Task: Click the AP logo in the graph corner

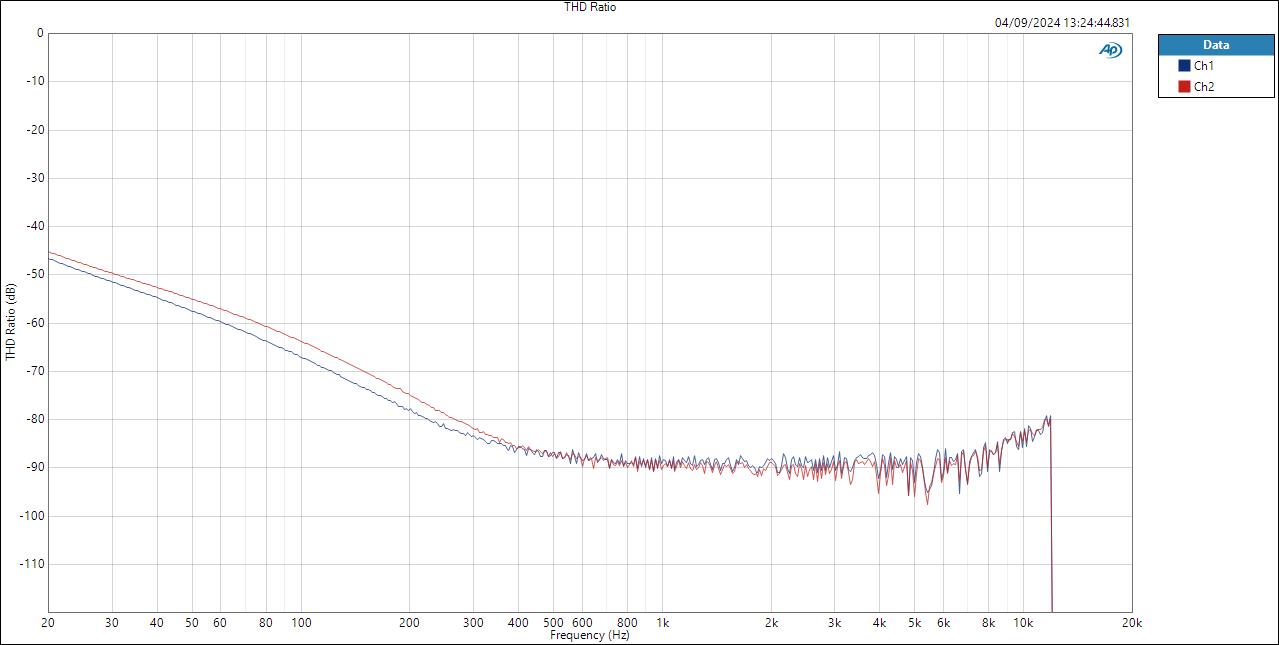Action: (1110, 47)
